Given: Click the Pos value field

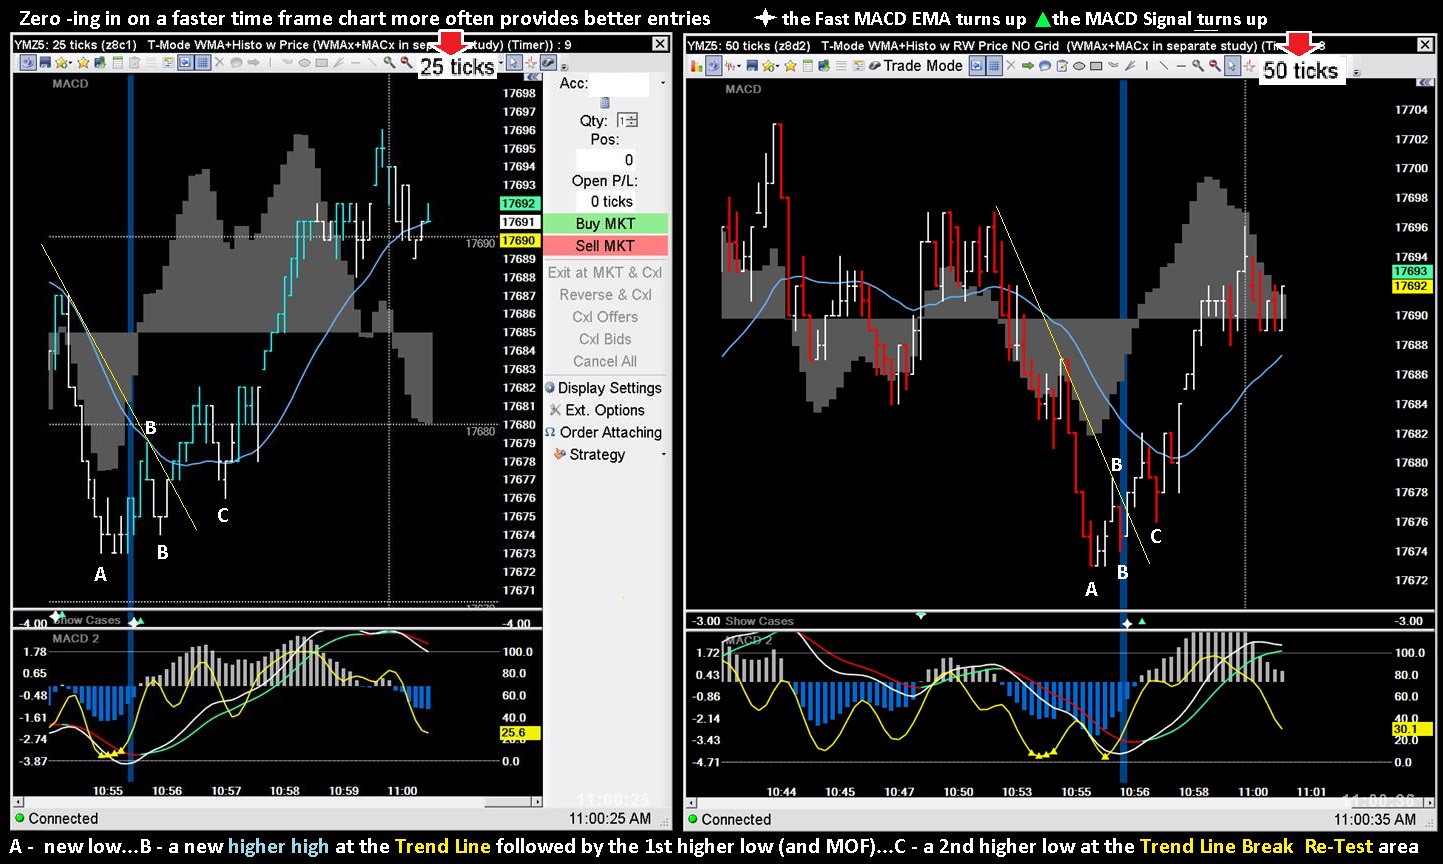Looking at the screenshot, I should pyautogui.click(x=606, y=160).
